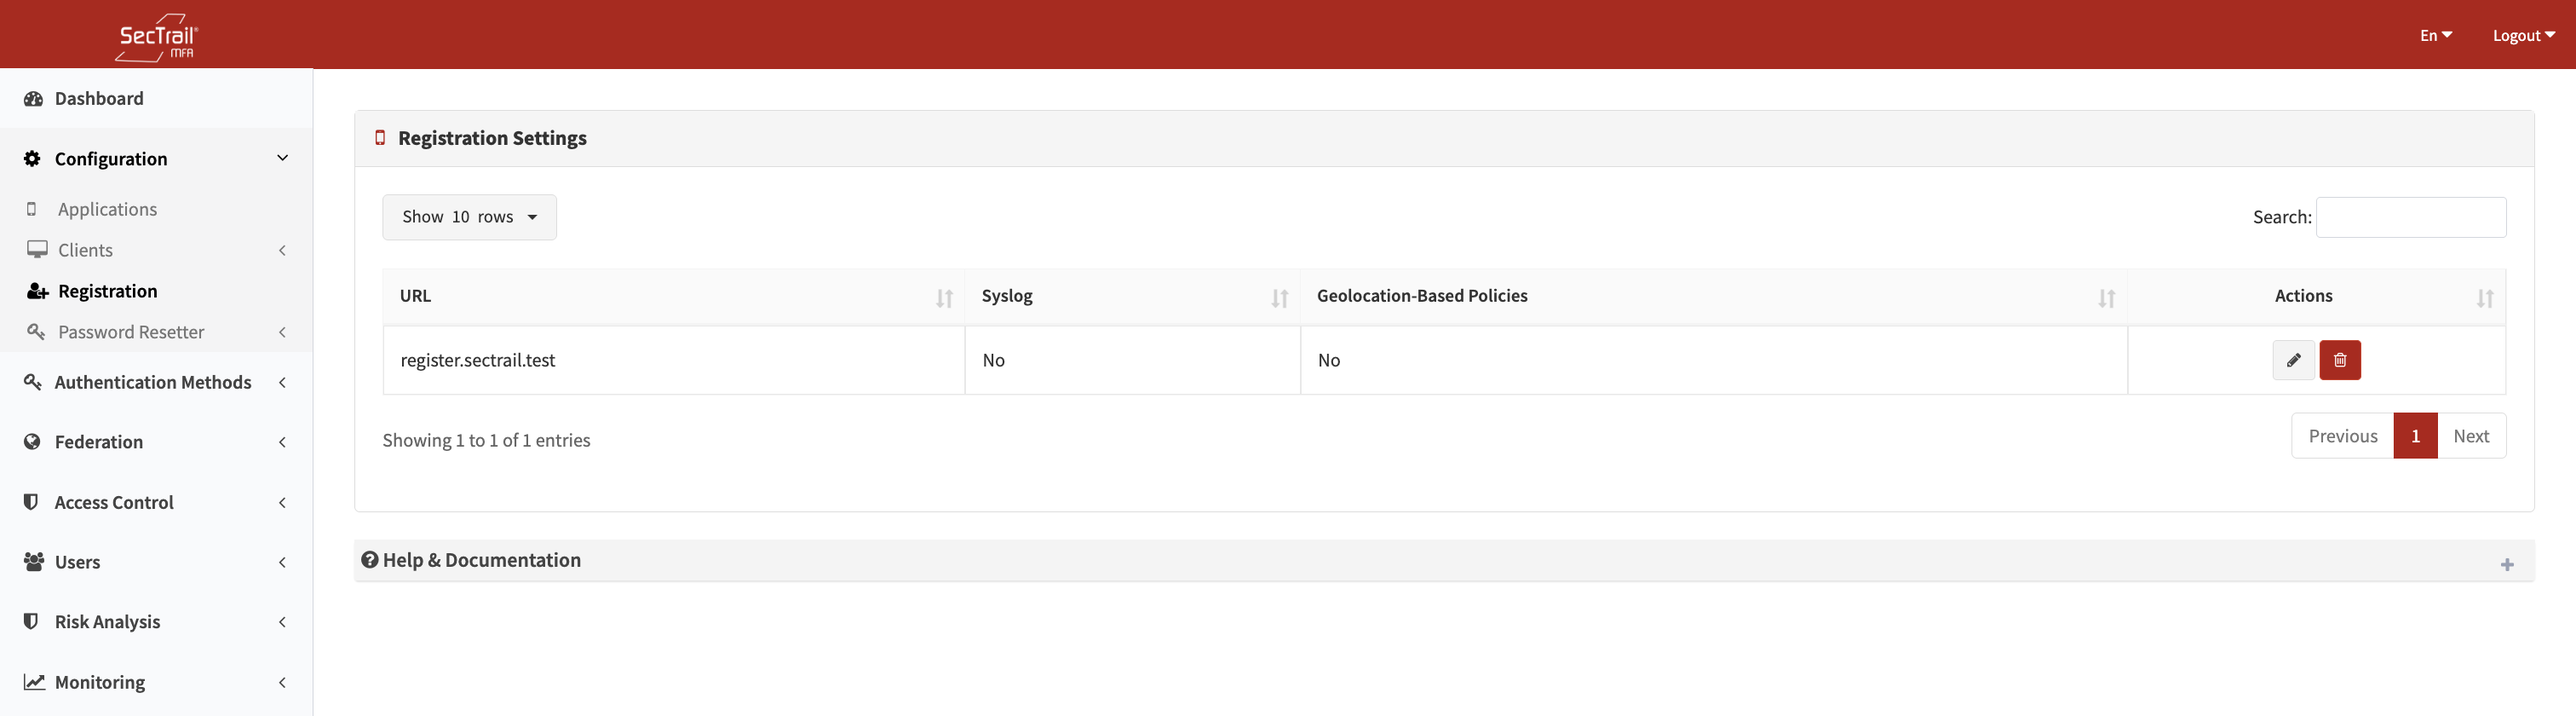Expand the Password Resetter chevron
Screen dimensions: 2576x716
282,332
